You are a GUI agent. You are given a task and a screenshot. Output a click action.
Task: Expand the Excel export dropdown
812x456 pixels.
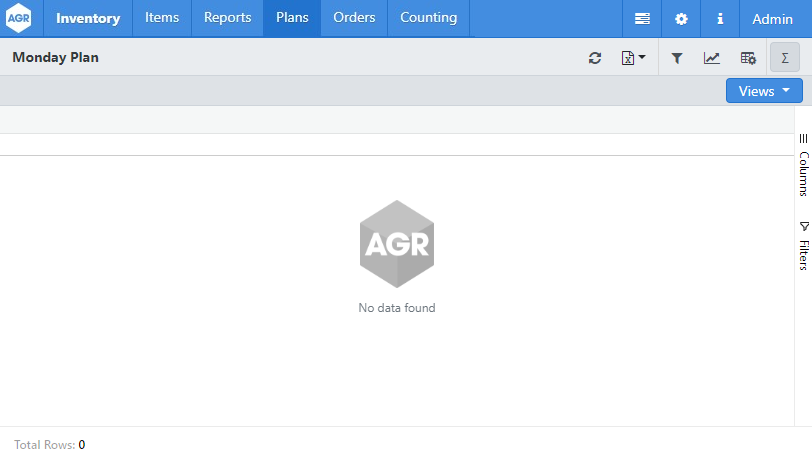point(634,58)
